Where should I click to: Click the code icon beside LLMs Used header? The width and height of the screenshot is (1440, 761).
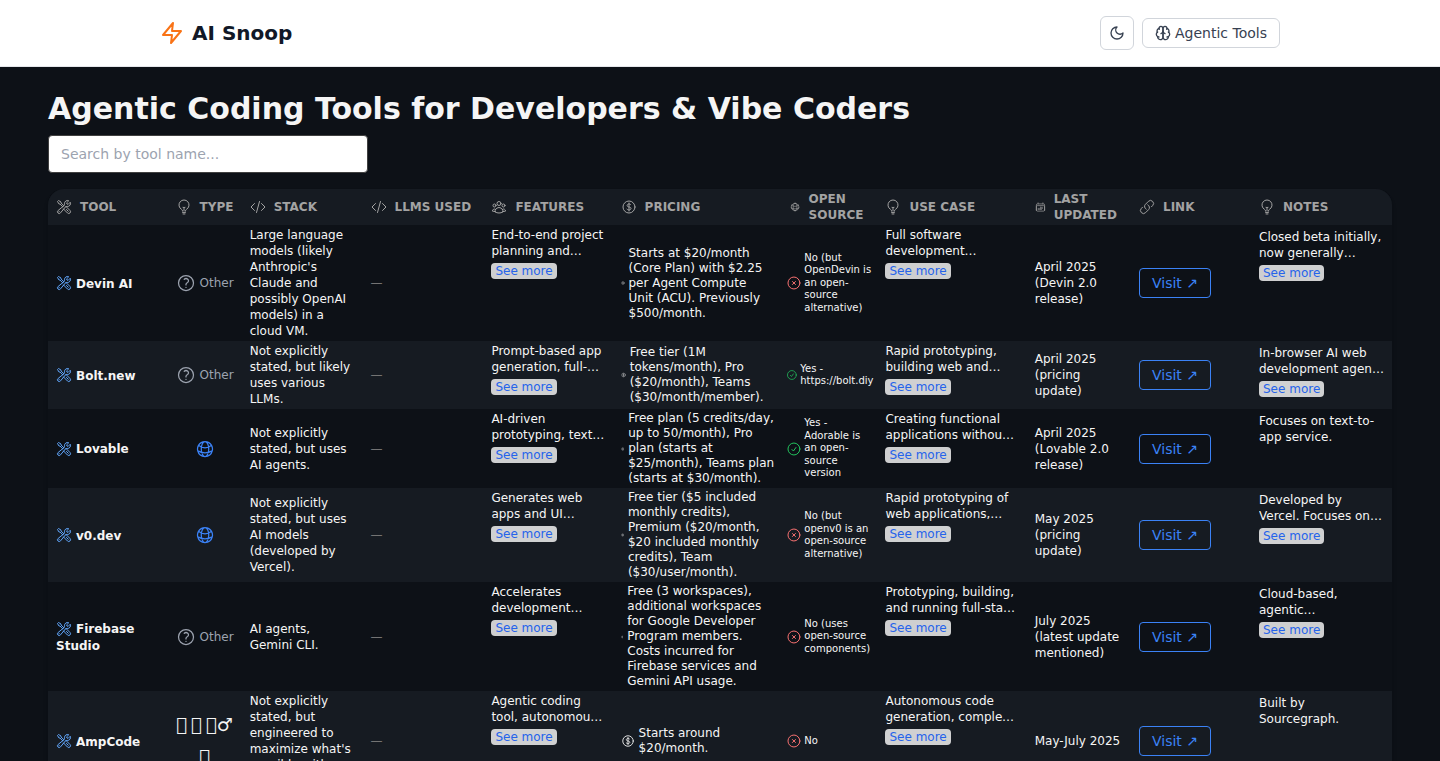pos(379,207)
